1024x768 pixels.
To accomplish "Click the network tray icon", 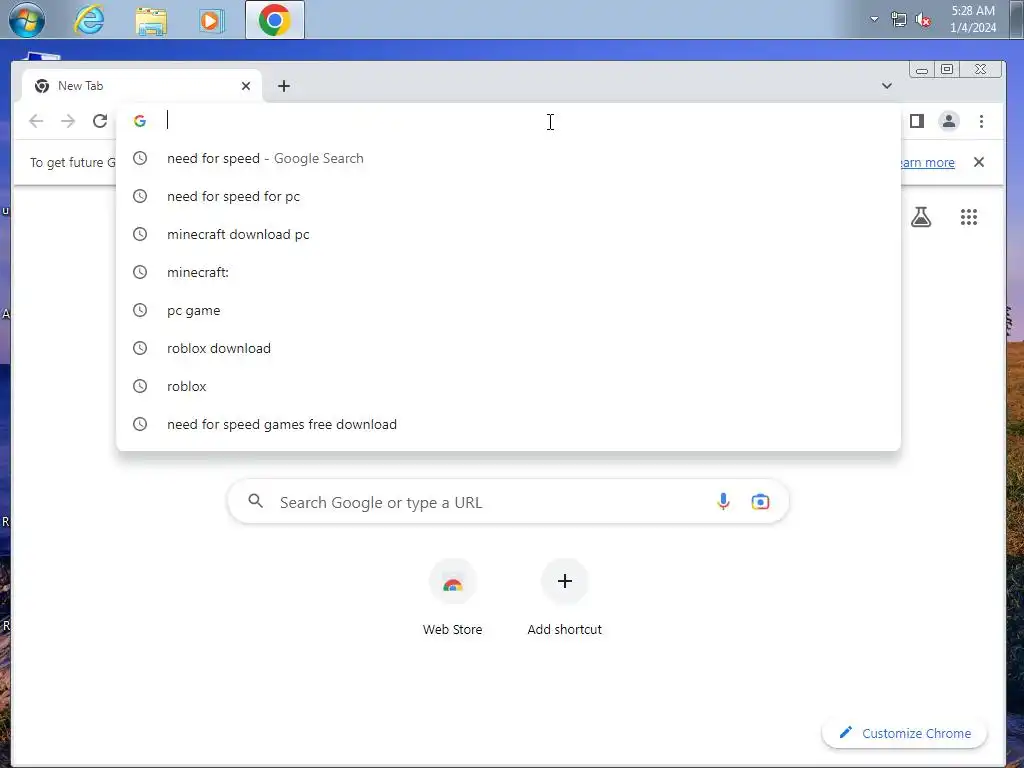I will pyautogui.click(x=899, y=20).
